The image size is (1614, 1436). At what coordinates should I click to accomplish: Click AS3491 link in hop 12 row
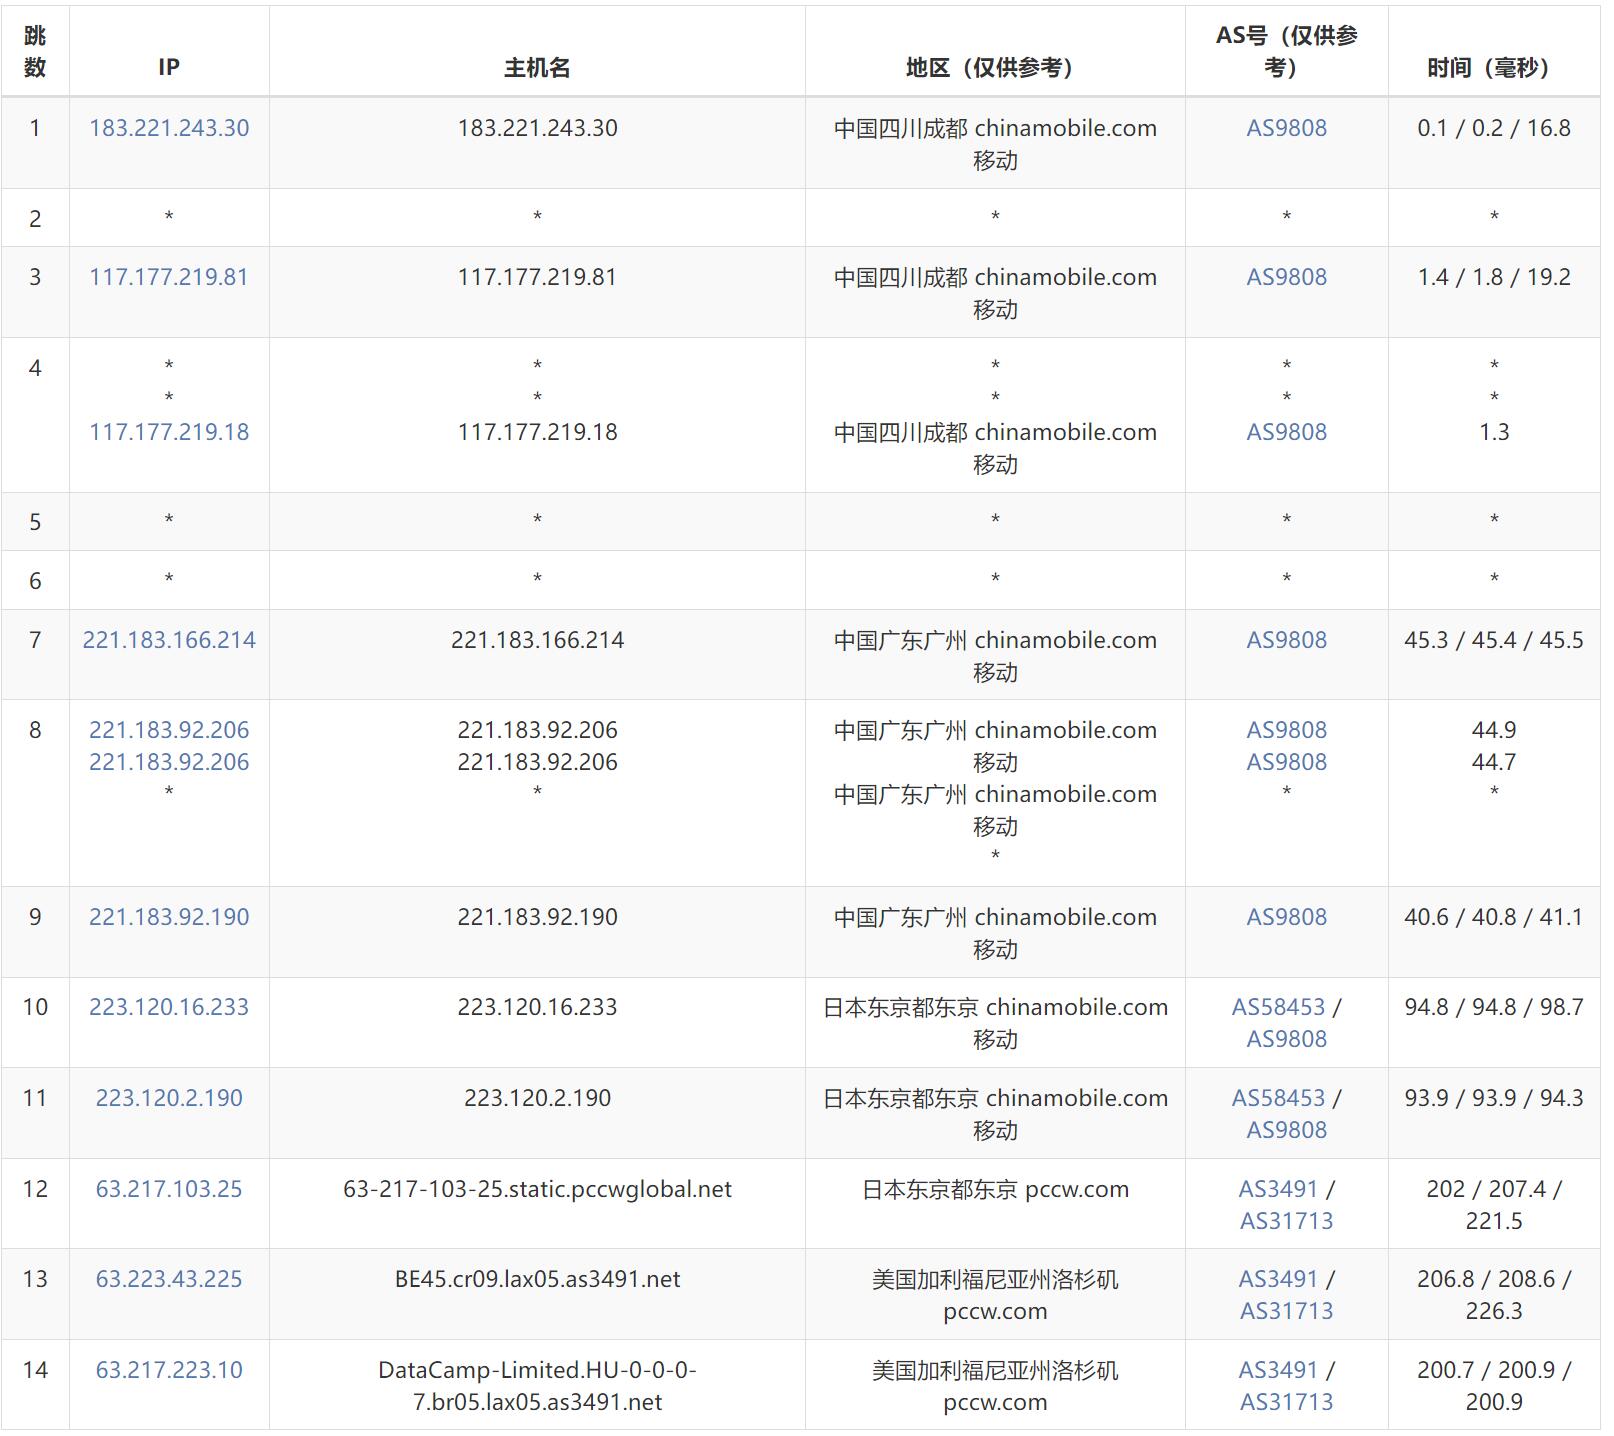pos(1279,1189)
